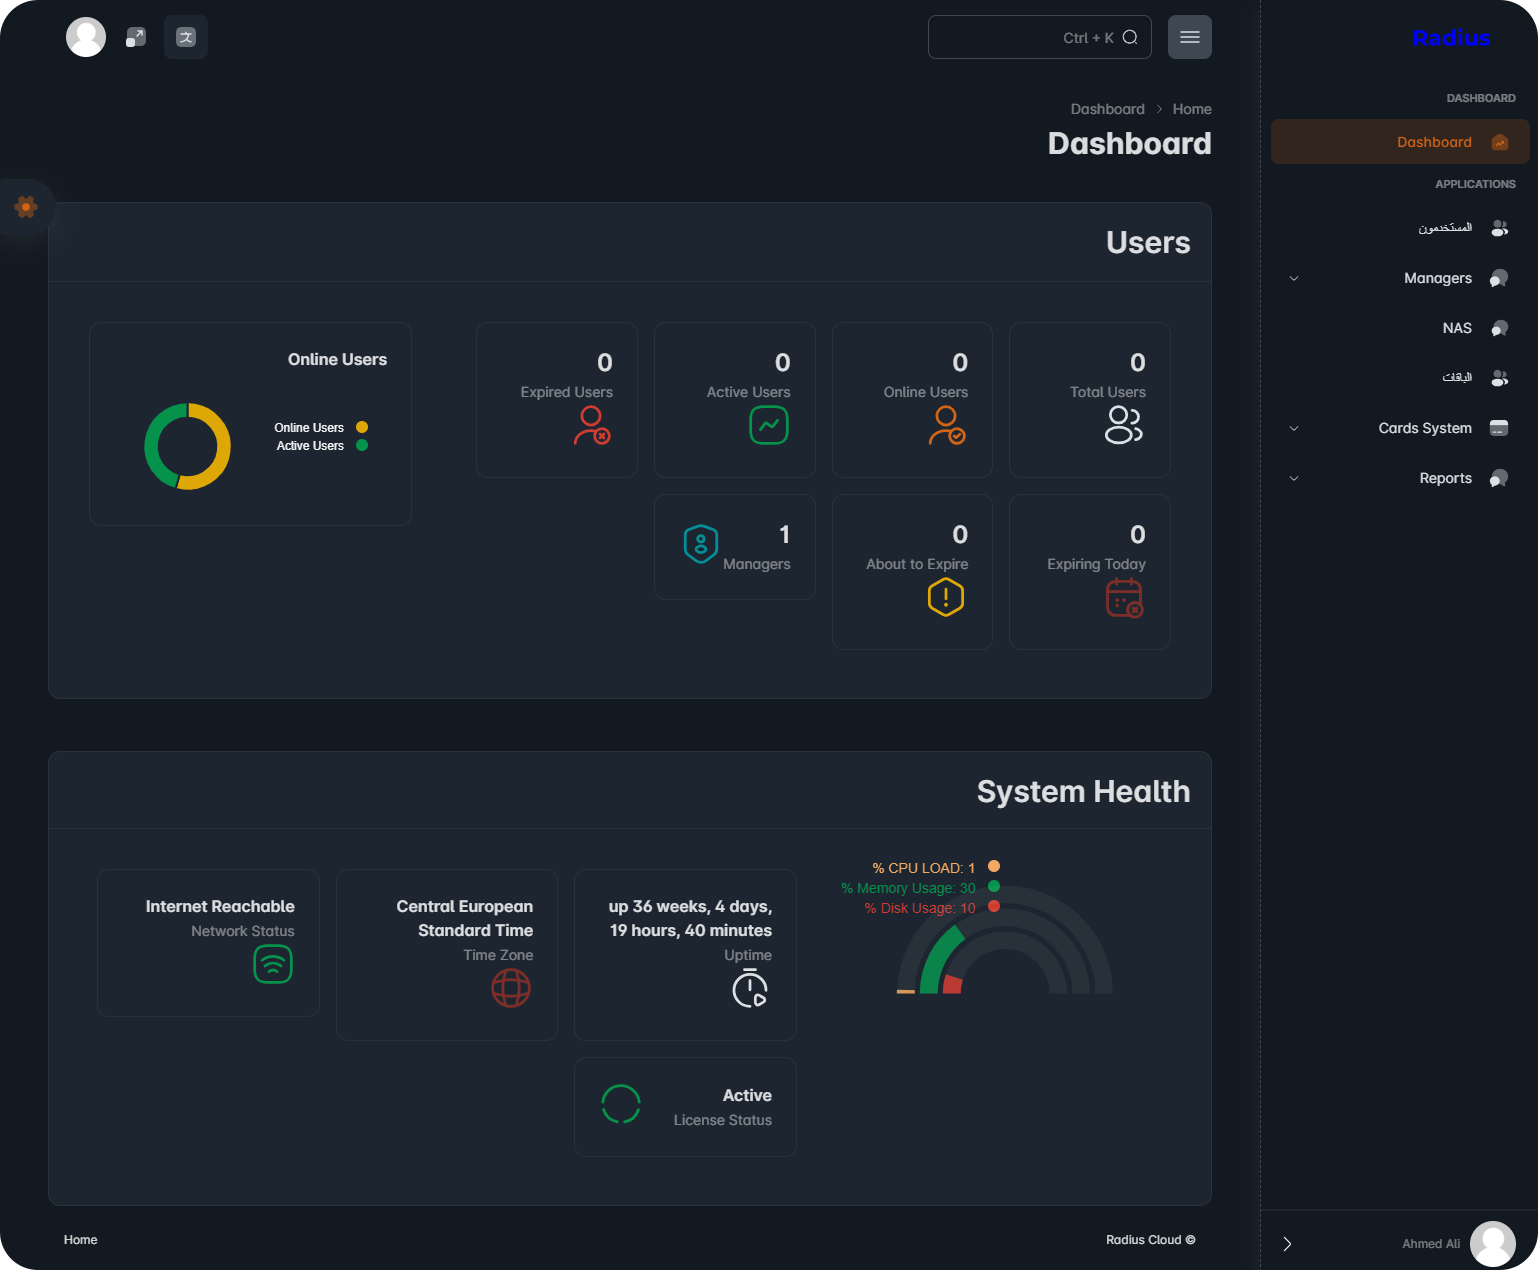Viewport: 1538px width, 1270px height.
Task: Click the Dashboard breadcrumb link
Action: pos(1107,109)
